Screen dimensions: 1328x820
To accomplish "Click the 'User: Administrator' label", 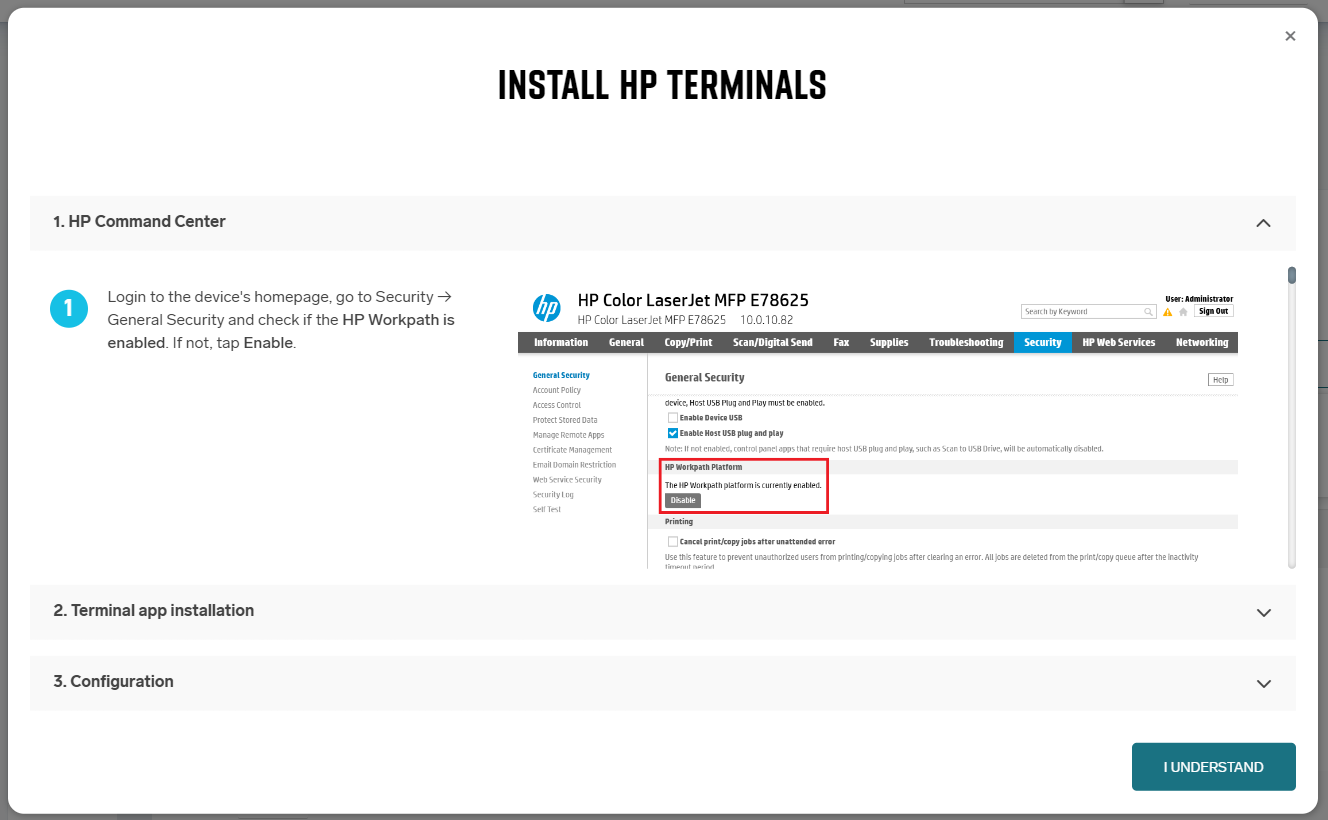I will coord(1199,299).
